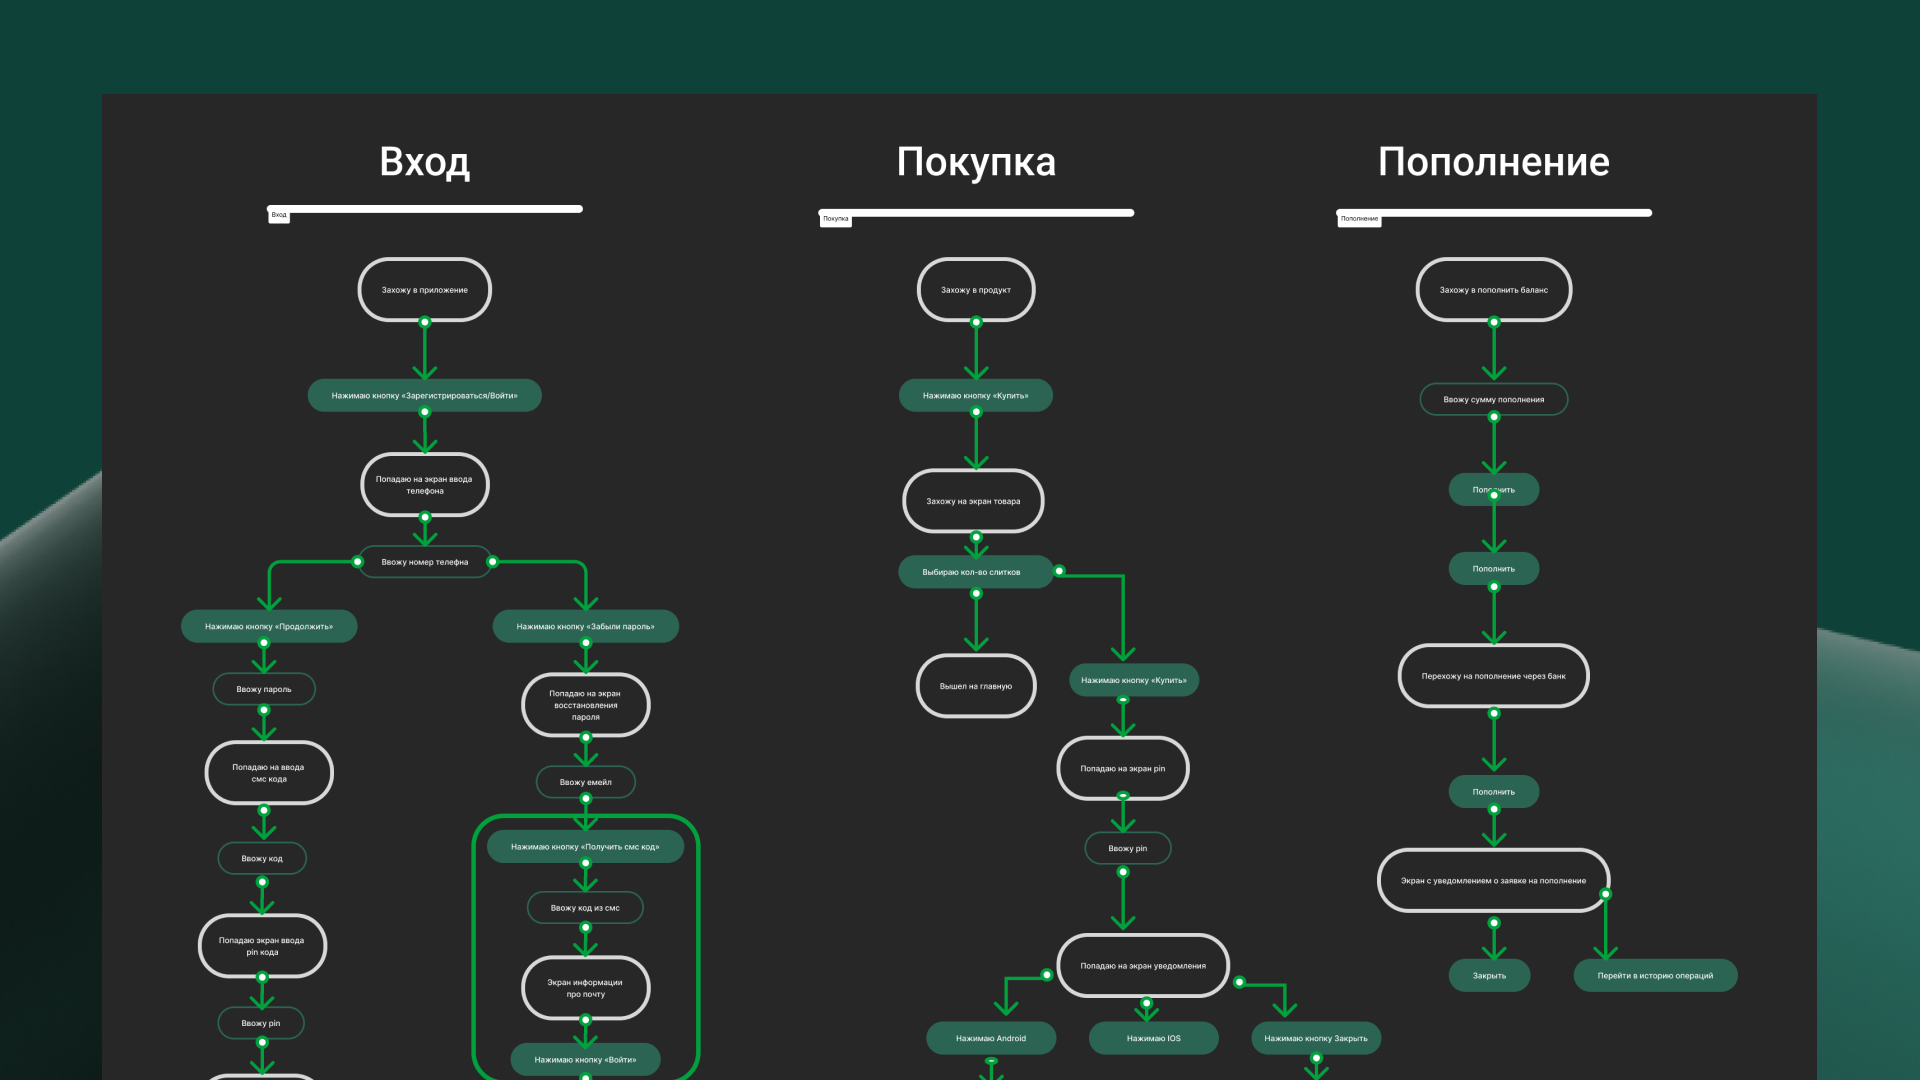Viewport: 1920px width, 1080px height.
Task: Click the large "Пополнение" section heading
Action: pyautogui.click(x=1494, y=162)
